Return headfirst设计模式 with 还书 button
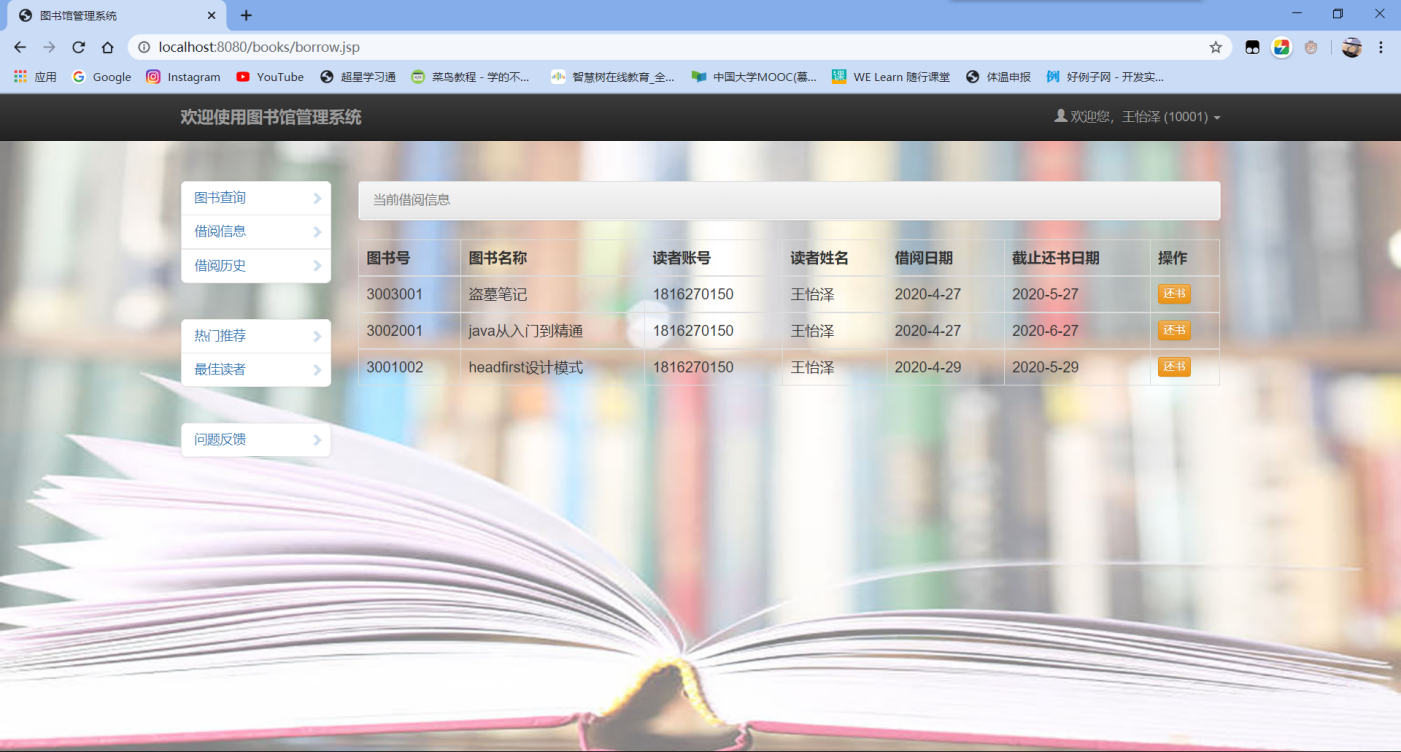 click(1174, 367)
